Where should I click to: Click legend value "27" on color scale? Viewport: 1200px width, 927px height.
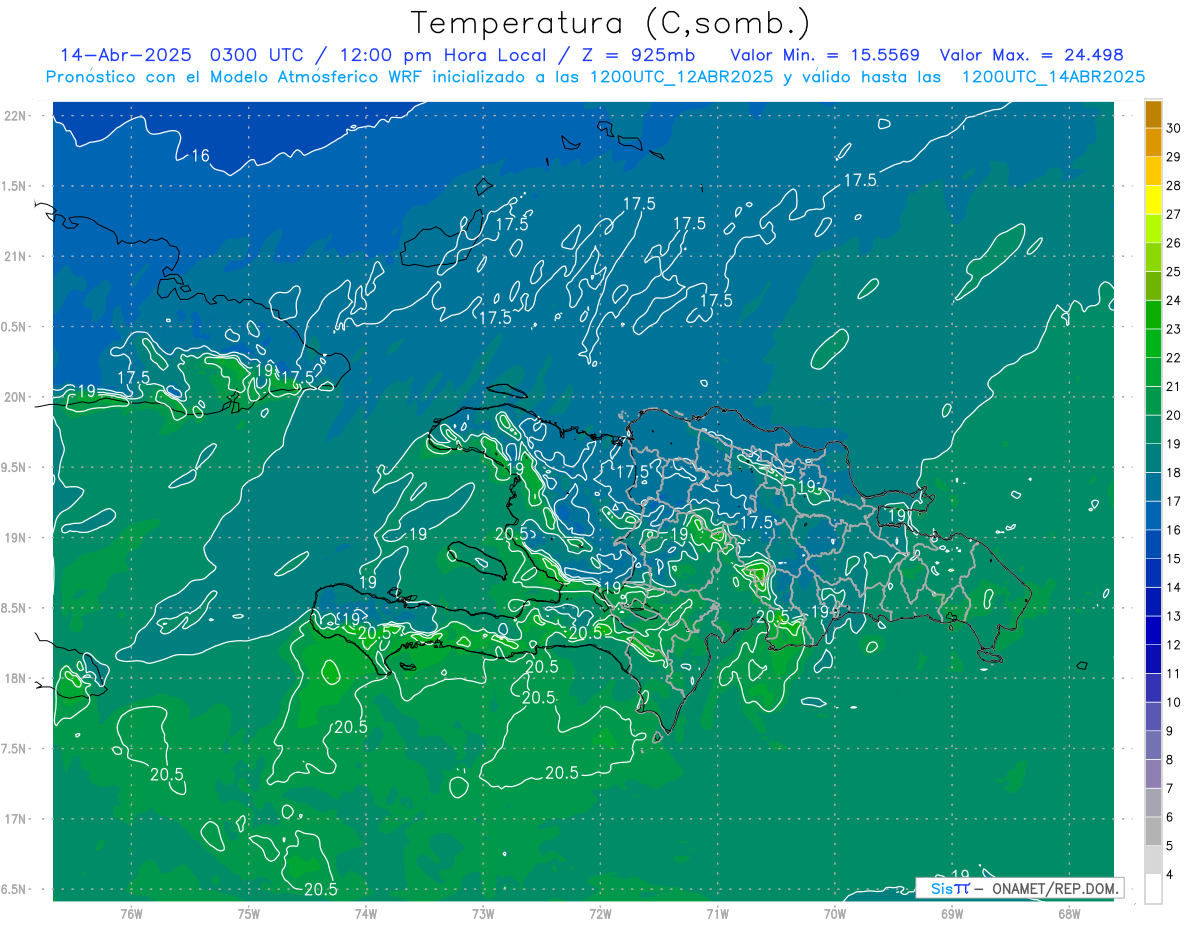click(1174, 214)
